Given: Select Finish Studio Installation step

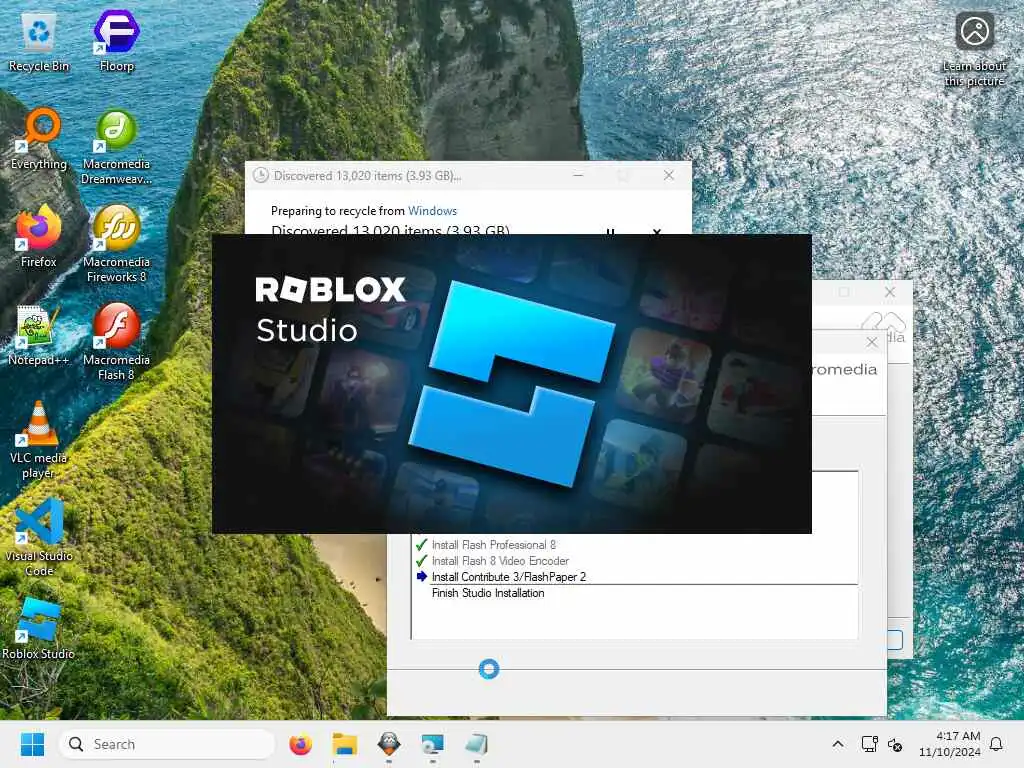Looking at the screenshot, I should [488, 593].
